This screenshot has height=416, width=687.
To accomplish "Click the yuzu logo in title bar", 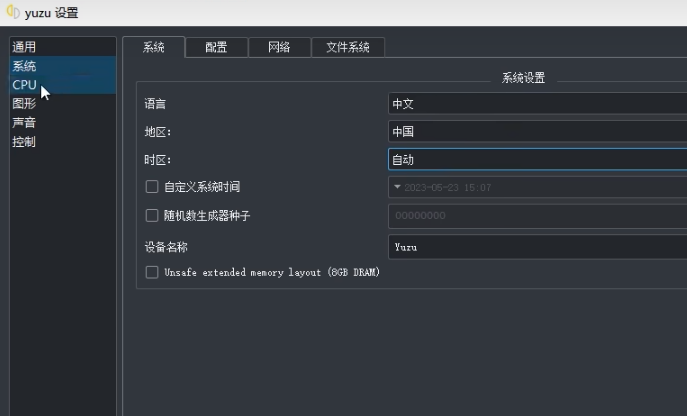I will click(13, 13).
